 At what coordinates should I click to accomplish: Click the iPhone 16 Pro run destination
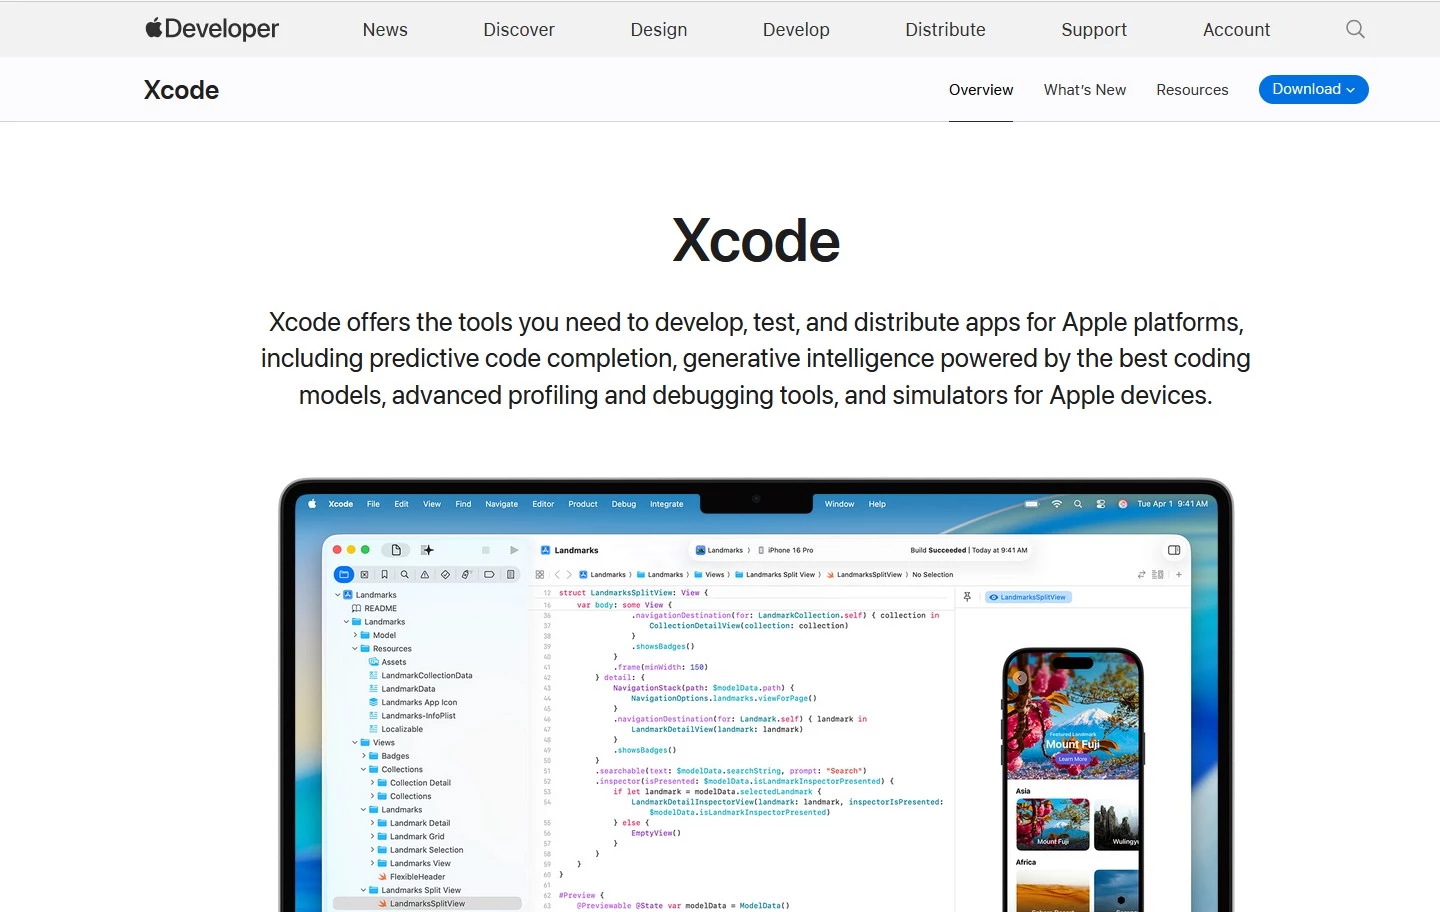[786, 550]
